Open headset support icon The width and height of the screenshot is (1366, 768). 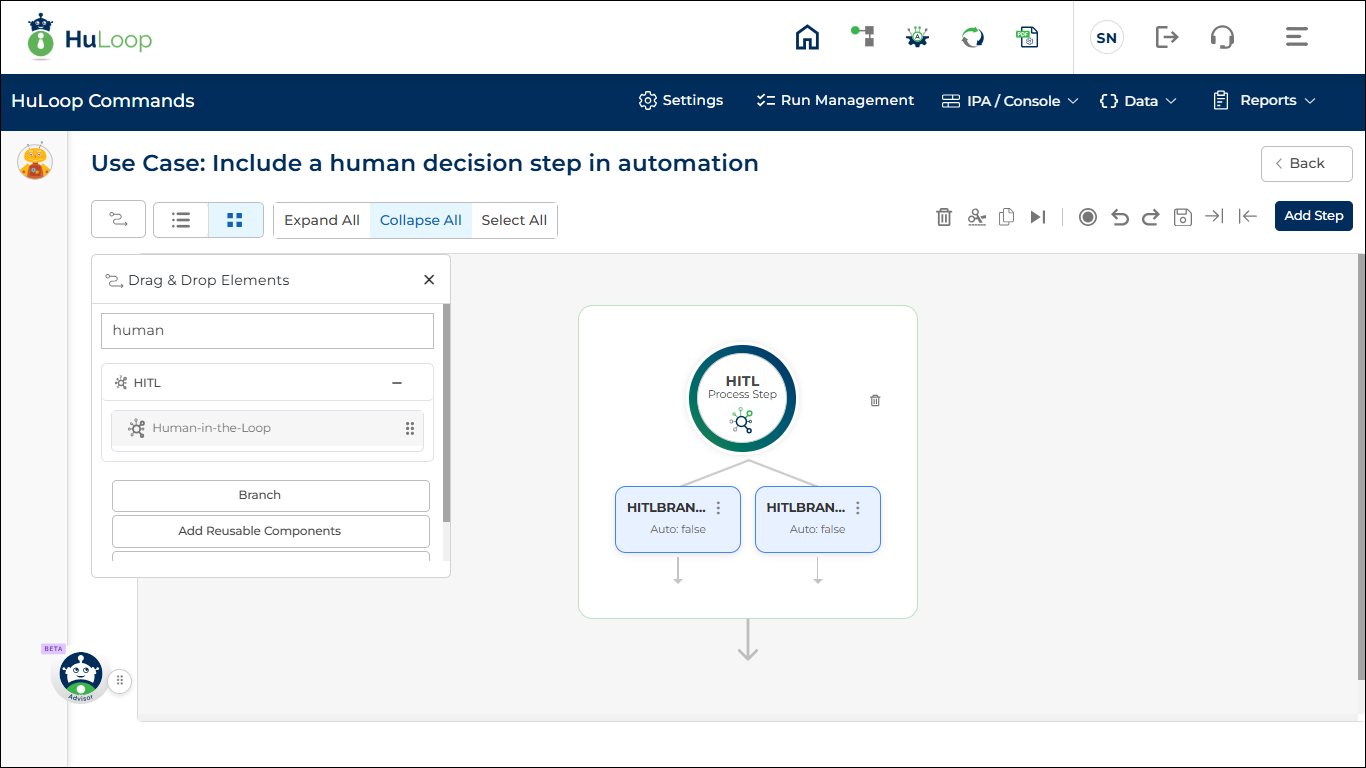pyautogui.click(x=1222, y=38)
